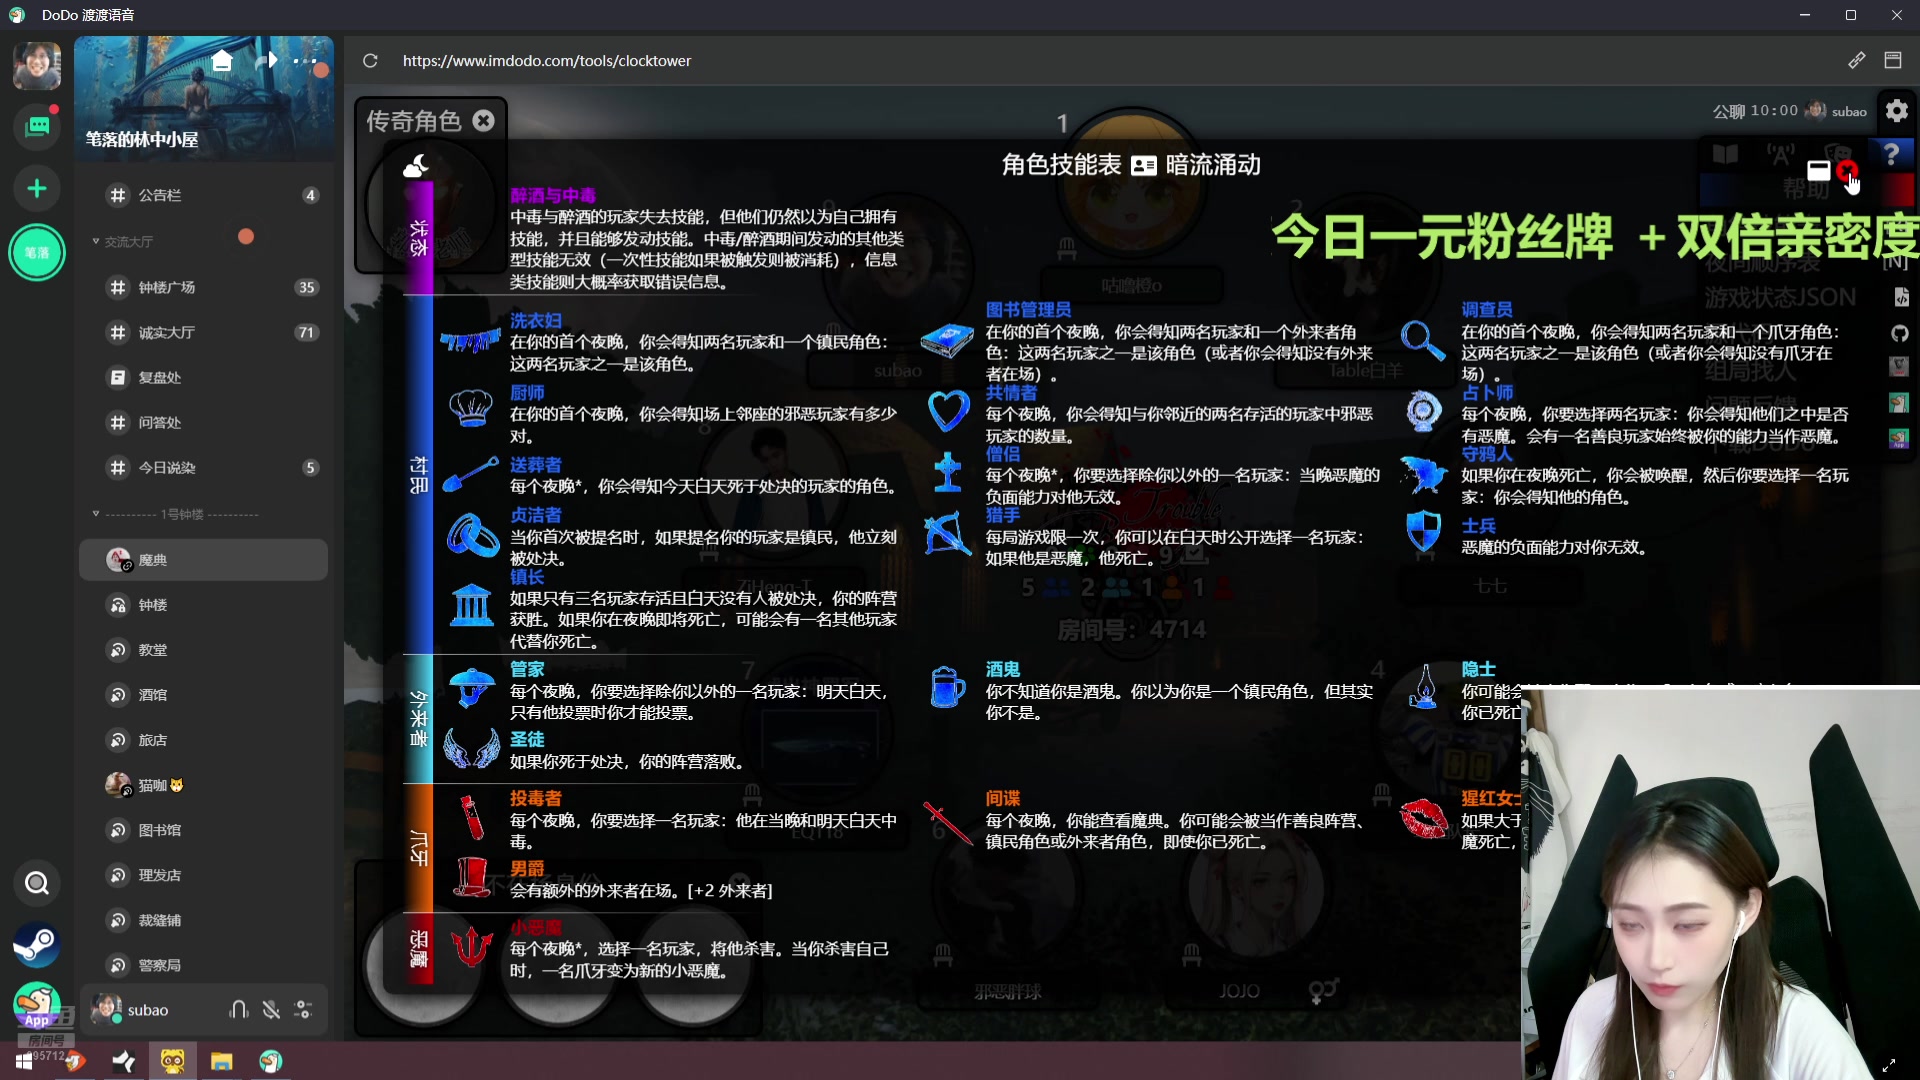Image resolution: width=1920 pixels, height=1080 pixels.
Task: Toggle headphone output beside subao
Action: point(238,1010)
